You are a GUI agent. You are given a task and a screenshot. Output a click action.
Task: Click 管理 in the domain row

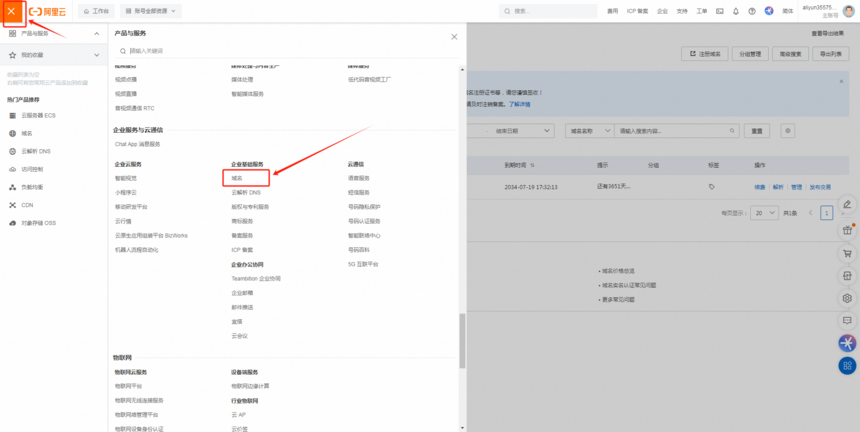(796, 187)
